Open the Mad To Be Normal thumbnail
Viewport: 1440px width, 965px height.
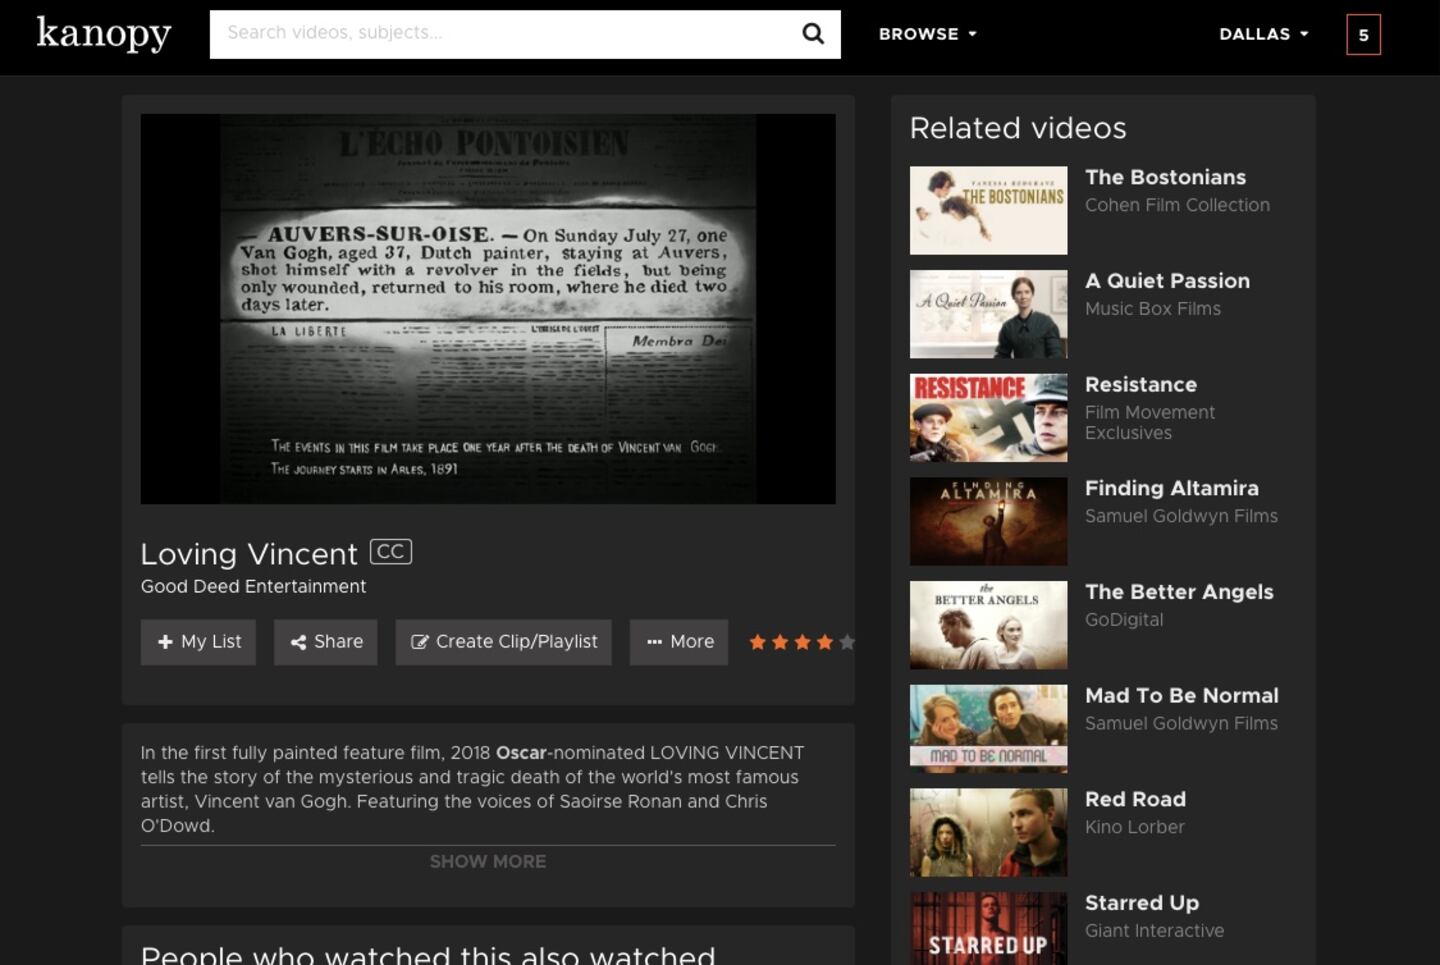pos(988,728)
